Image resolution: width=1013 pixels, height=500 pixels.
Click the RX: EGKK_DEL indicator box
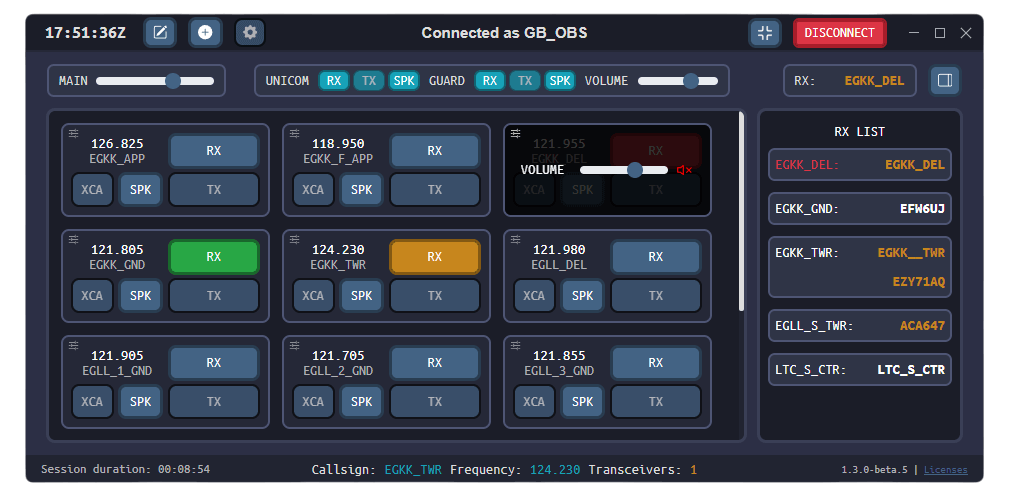(850, 81)
